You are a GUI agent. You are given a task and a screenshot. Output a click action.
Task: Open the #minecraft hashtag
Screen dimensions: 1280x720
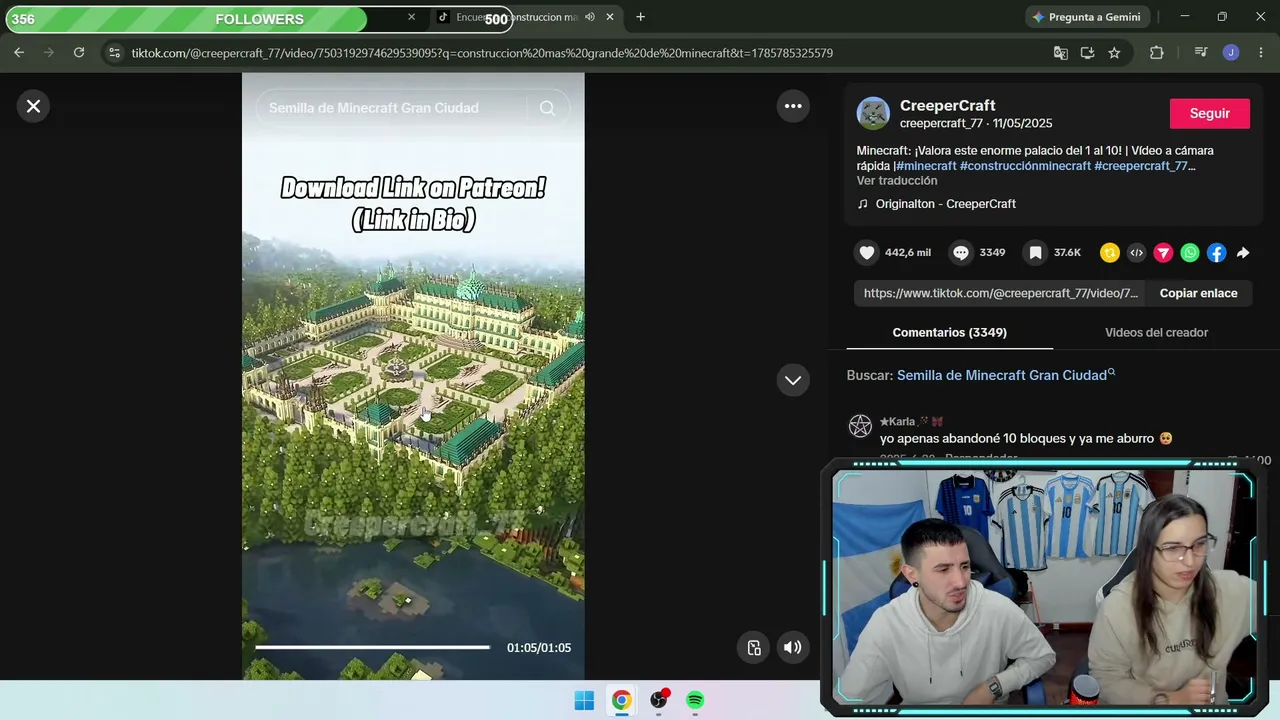coord(926,166)
